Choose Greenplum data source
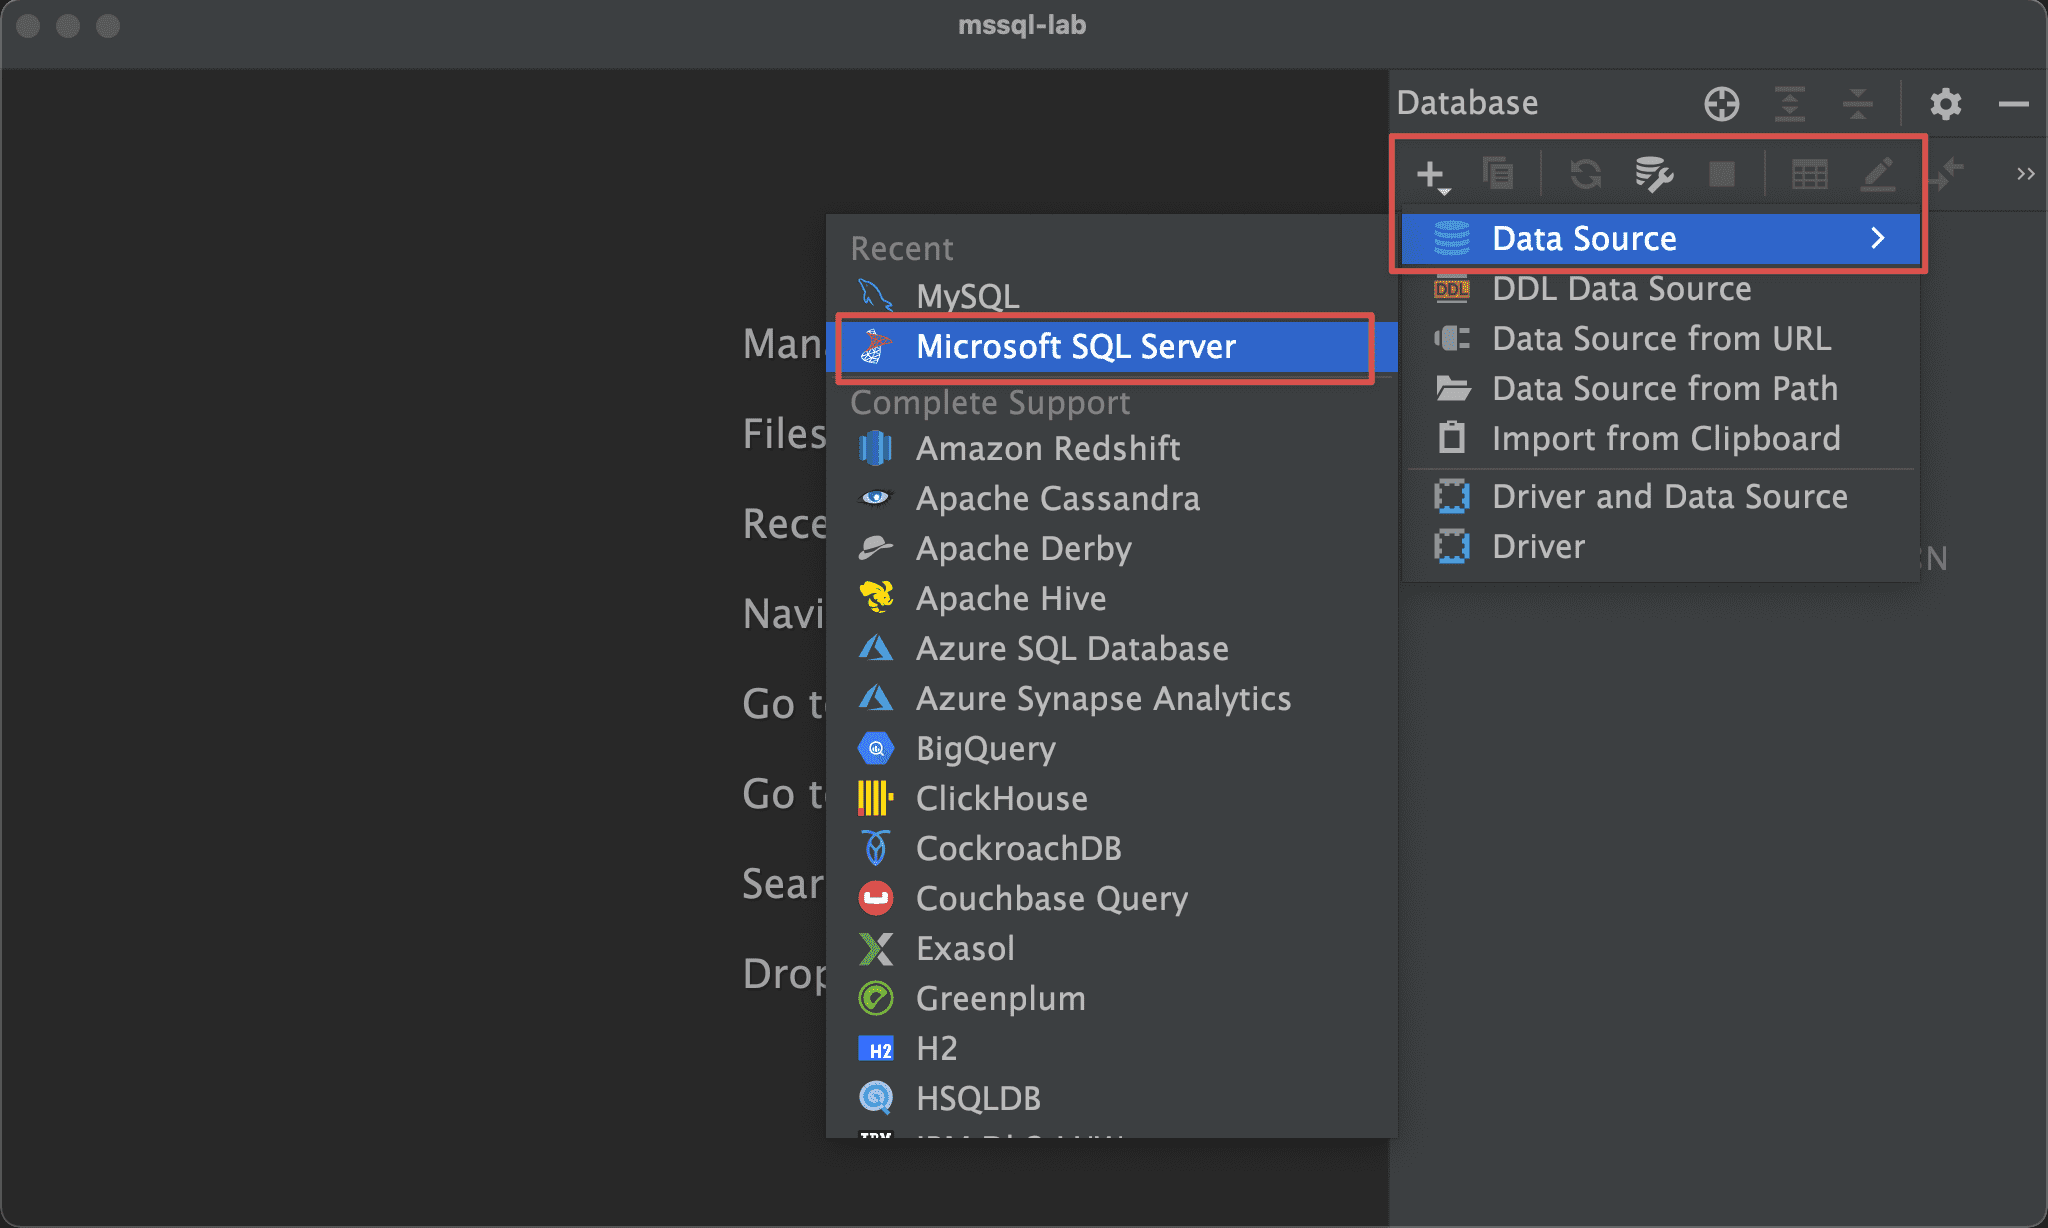 coord(1112,999)
